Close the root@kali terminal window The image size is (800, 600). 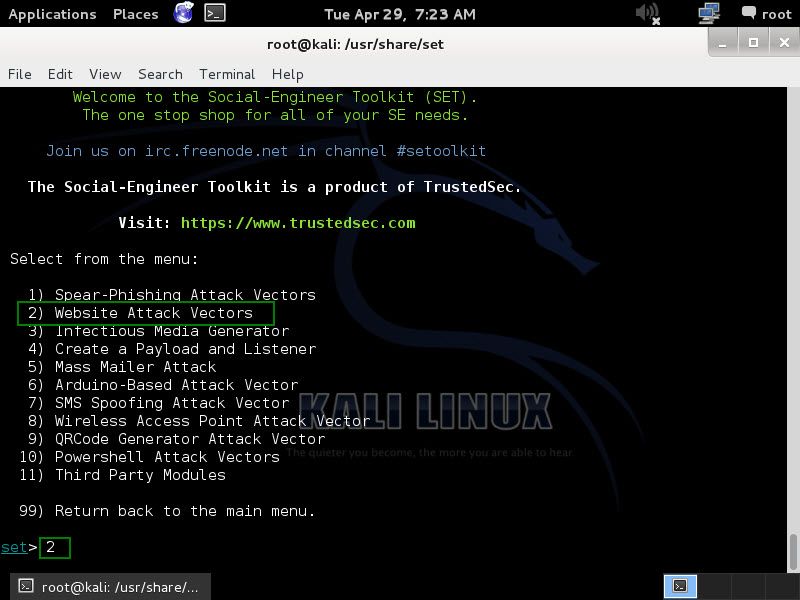(x=784, y=43)
